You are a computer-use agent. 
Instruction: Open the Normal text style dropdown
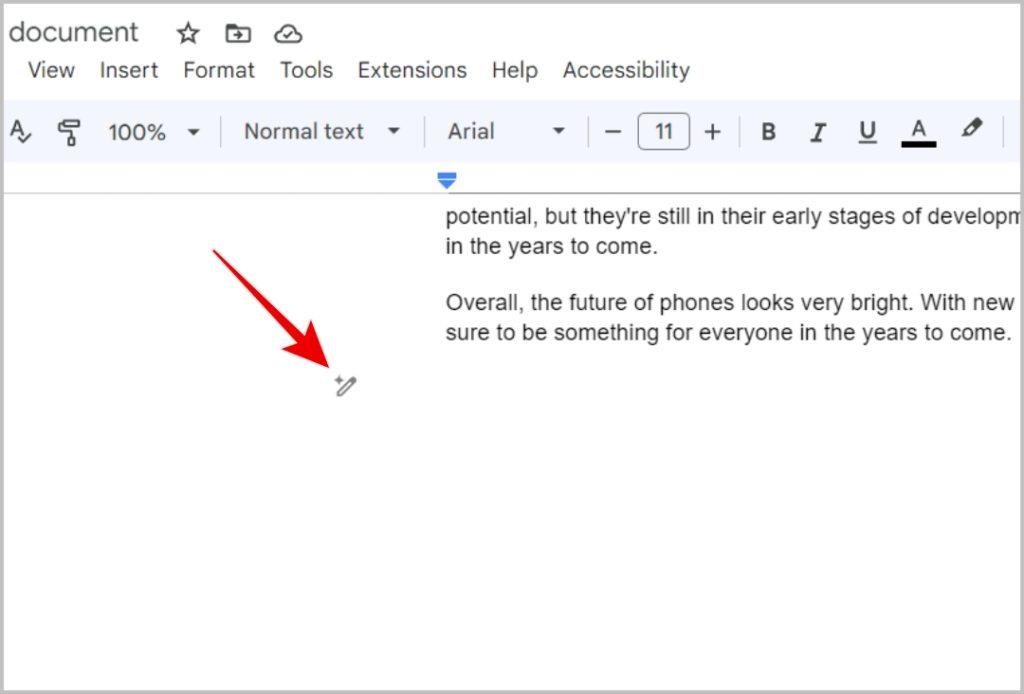coord(322,131)
